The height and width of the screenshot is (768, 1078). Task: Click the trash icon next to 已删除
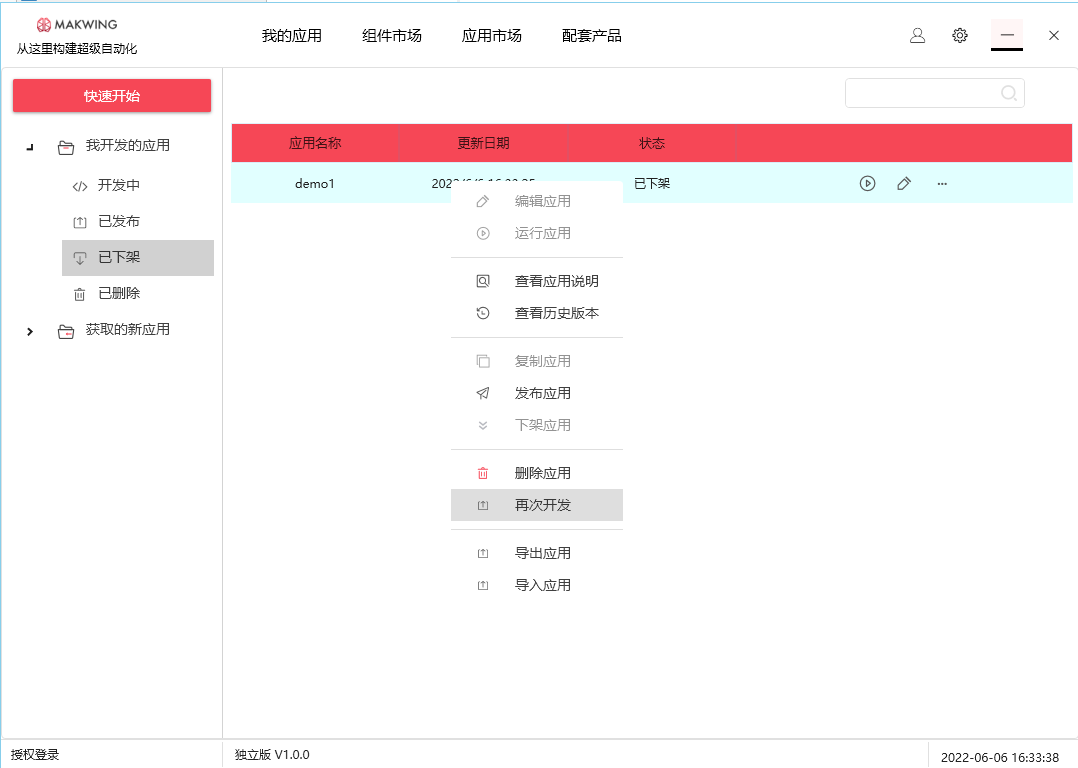coord(80,293)
